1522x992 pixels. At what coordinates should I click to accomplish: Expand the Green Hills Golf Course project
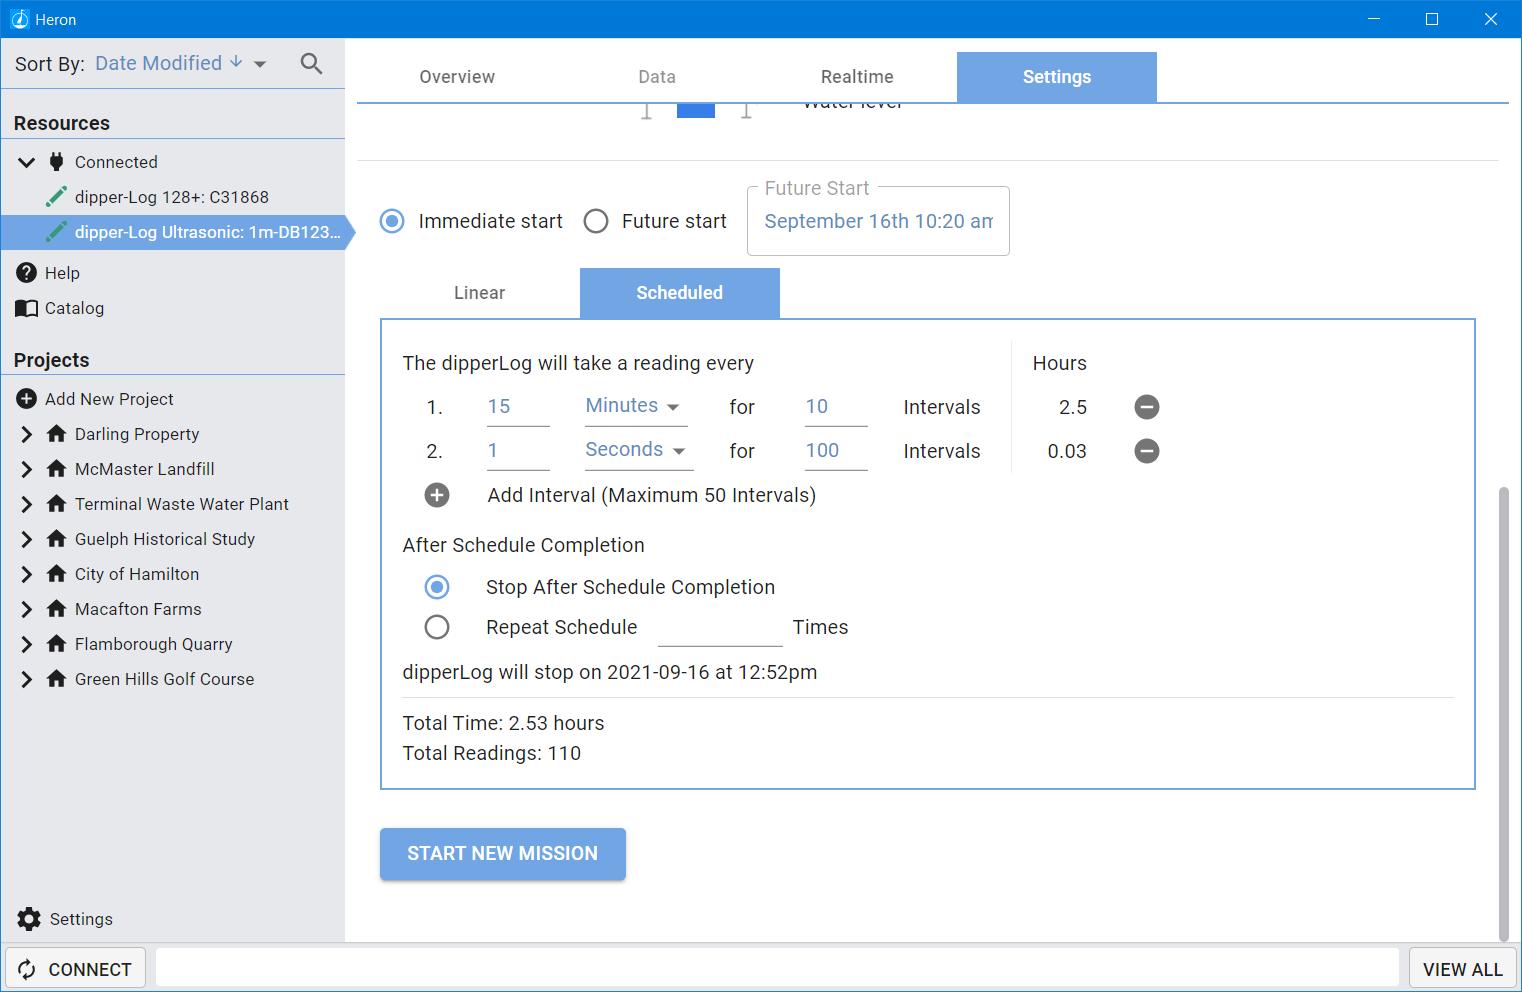[27, 679]
